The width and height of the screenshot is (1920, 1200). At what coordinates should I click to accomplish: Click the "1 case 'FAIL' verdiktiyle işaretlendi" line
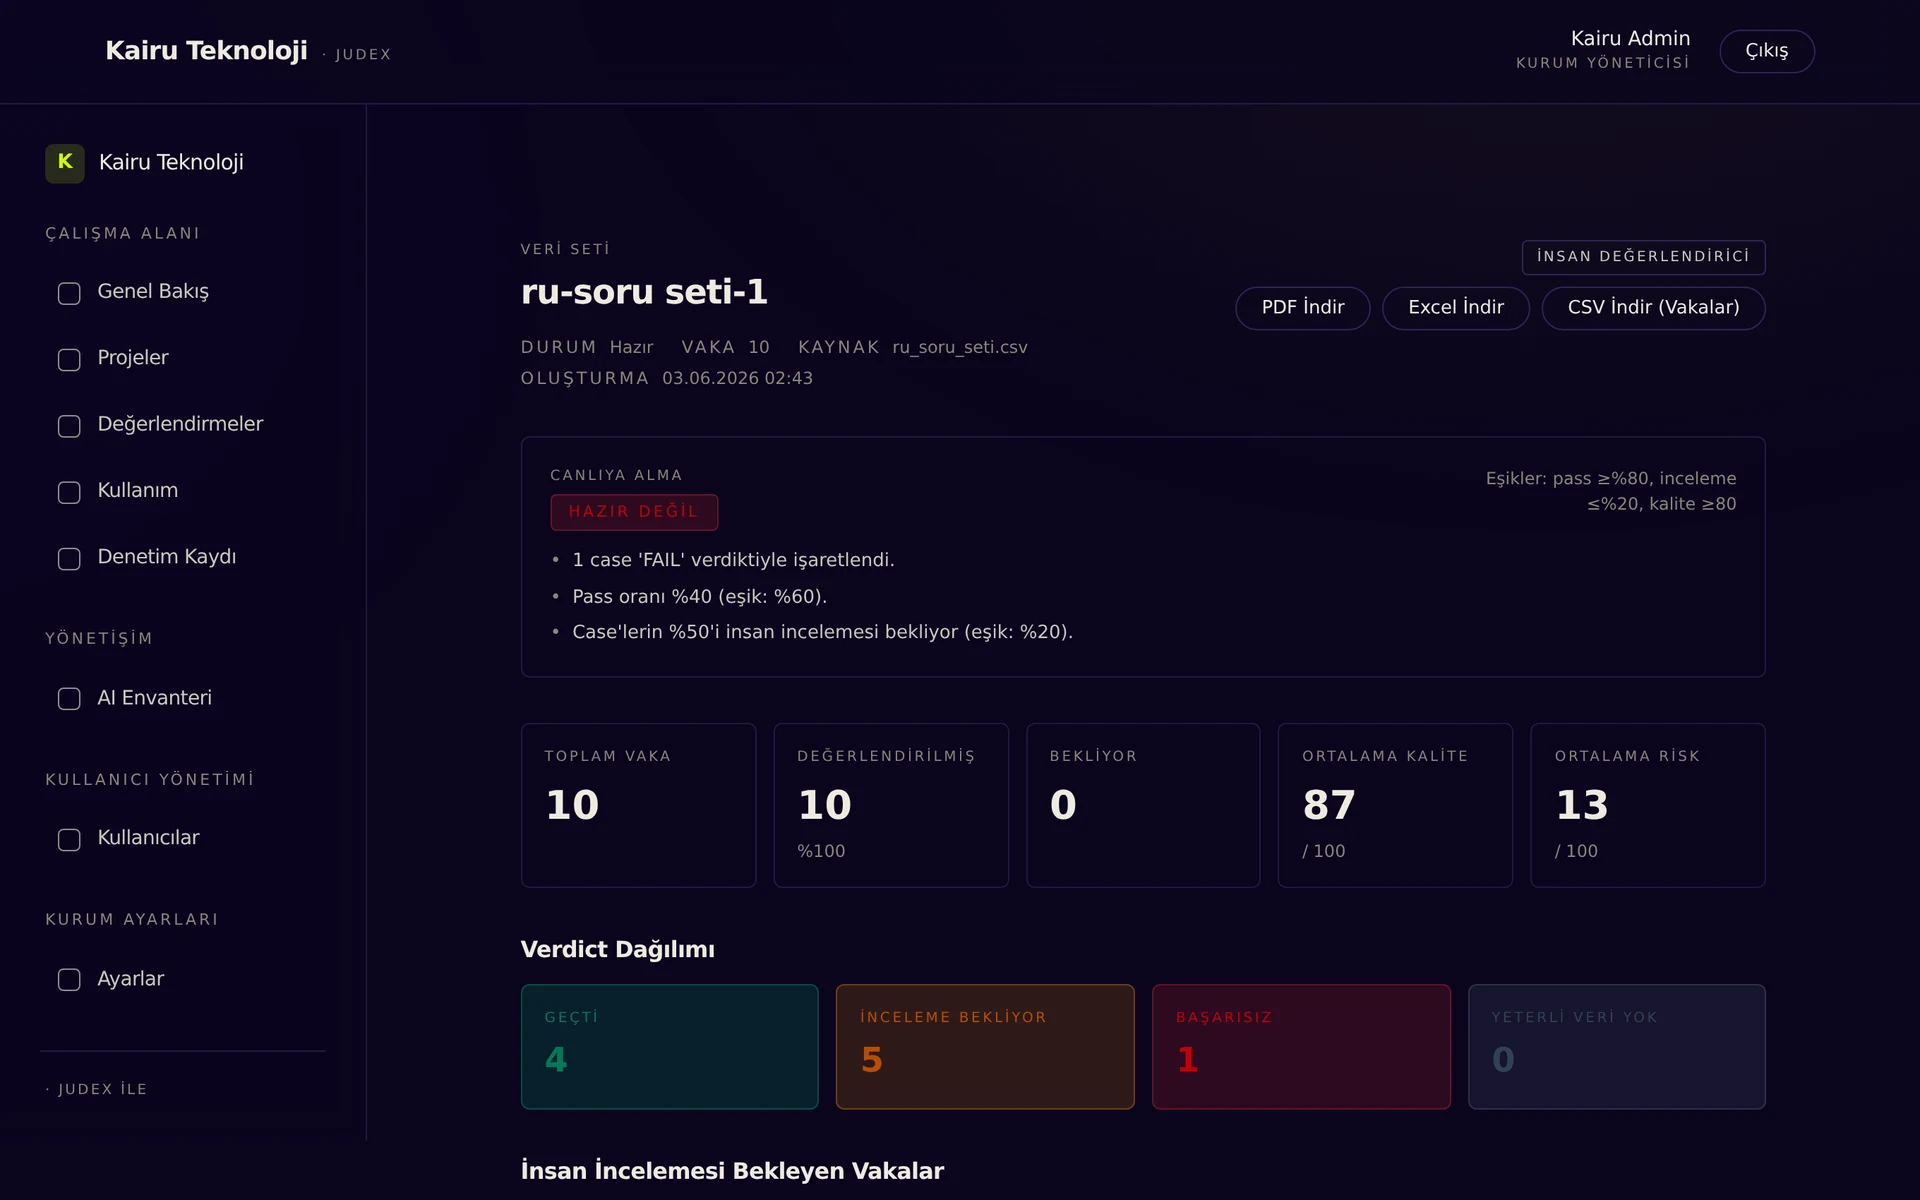733,560
